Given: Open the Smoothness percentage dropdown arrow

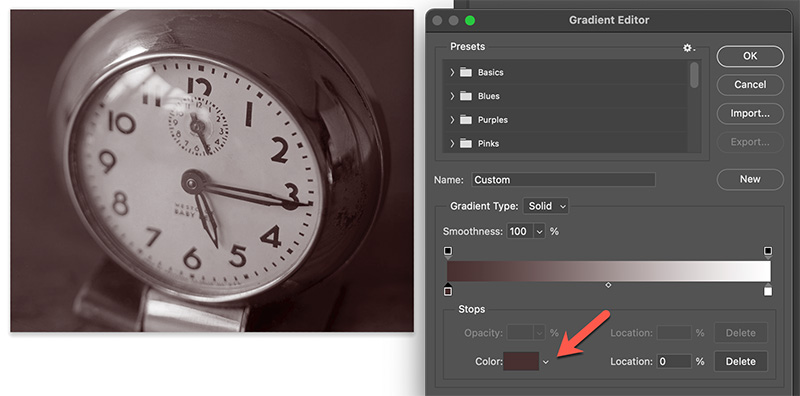Looking at the screenshot, I should 539,231.
